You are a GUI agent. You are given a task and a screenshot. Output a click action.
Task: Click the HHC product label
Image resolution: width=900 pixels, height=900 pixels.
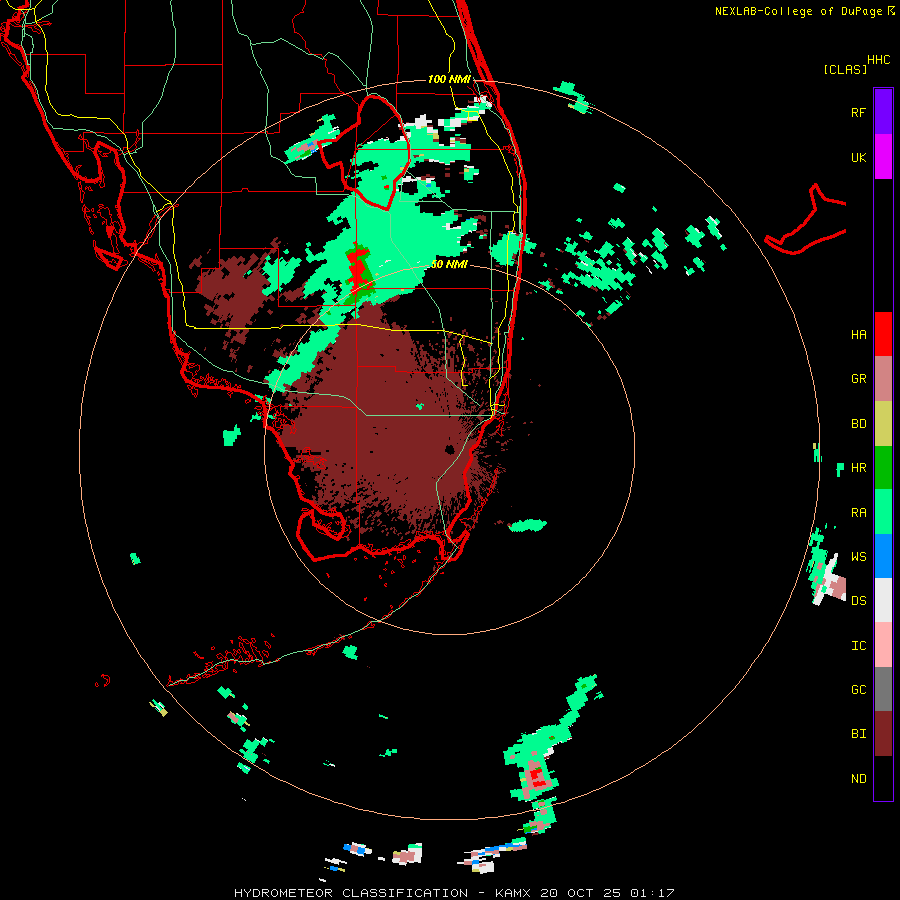tap(878, 60)
